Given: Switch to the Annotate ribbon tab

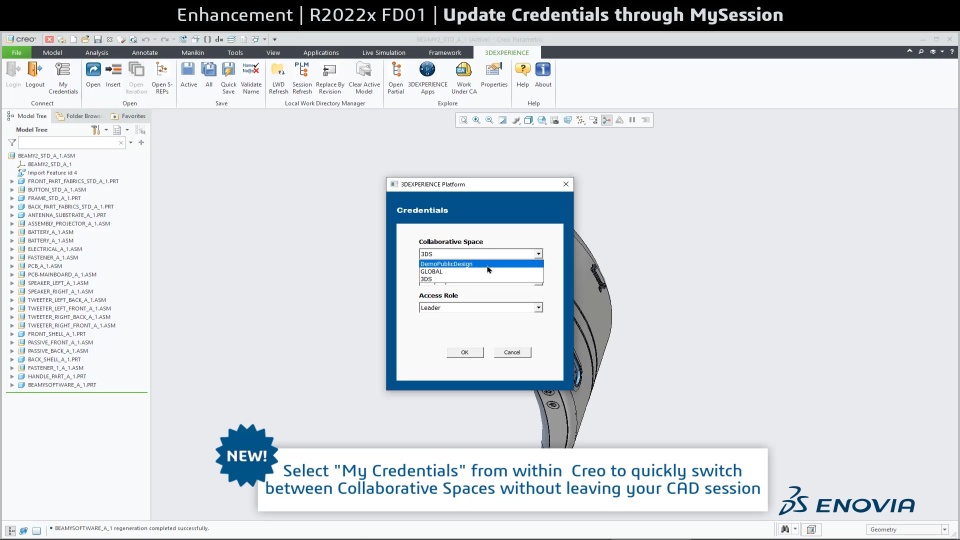Looking at the screenshot, I should tap(145, 53).
